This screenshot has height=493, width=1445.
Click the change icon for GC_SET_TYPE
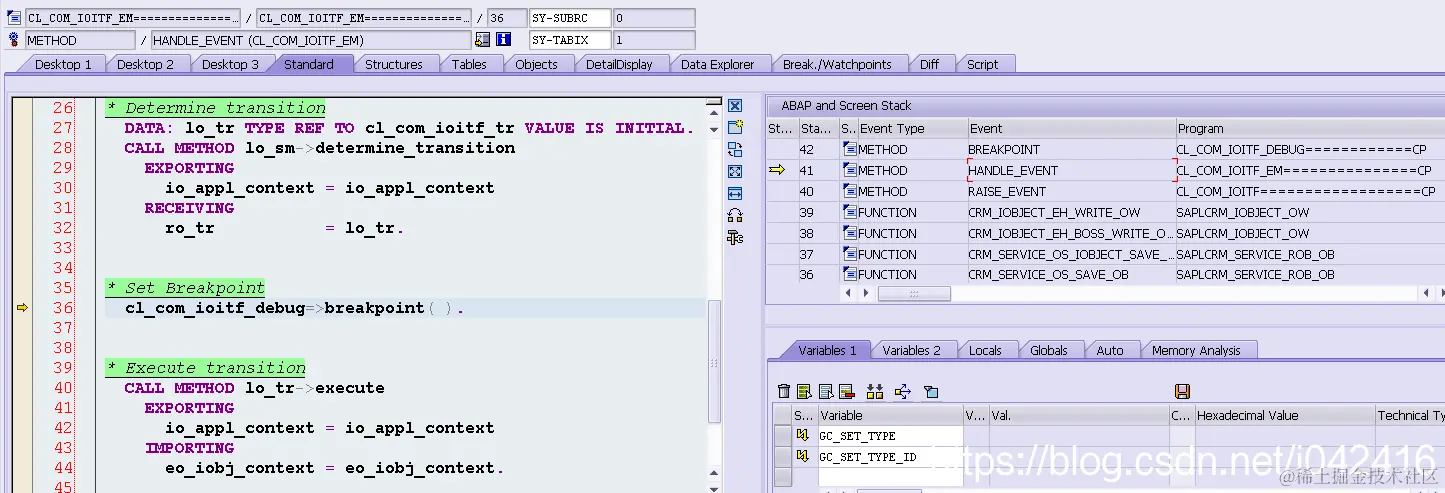tap(802, 435)
